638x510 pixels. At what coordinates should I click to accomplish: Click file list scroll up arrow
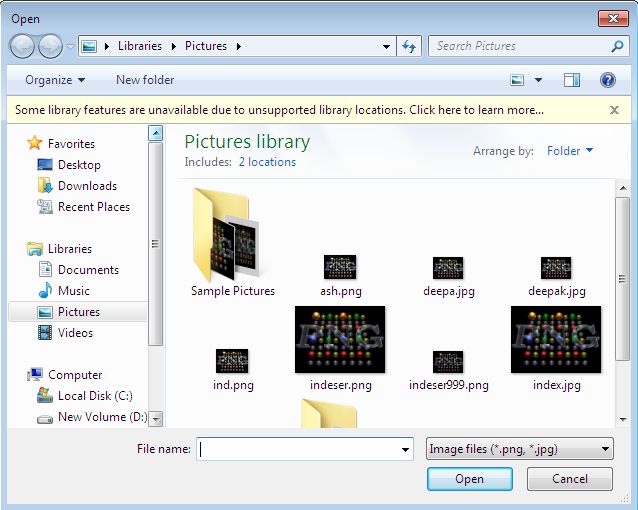pyautogui.click(x=623, y=188)
